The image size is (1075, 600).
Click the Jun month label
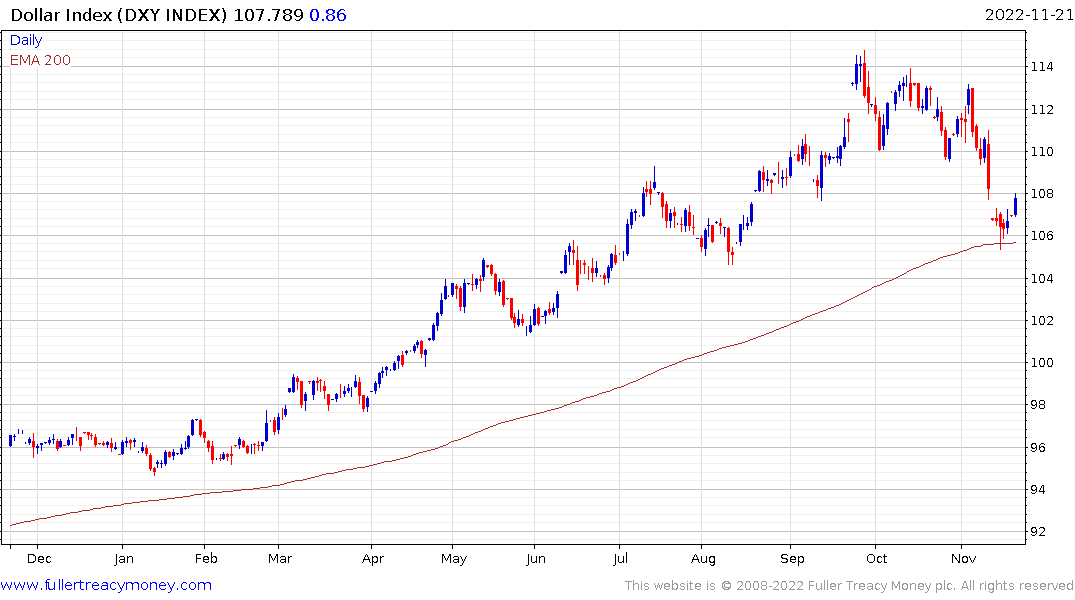[x=536, y=559]
